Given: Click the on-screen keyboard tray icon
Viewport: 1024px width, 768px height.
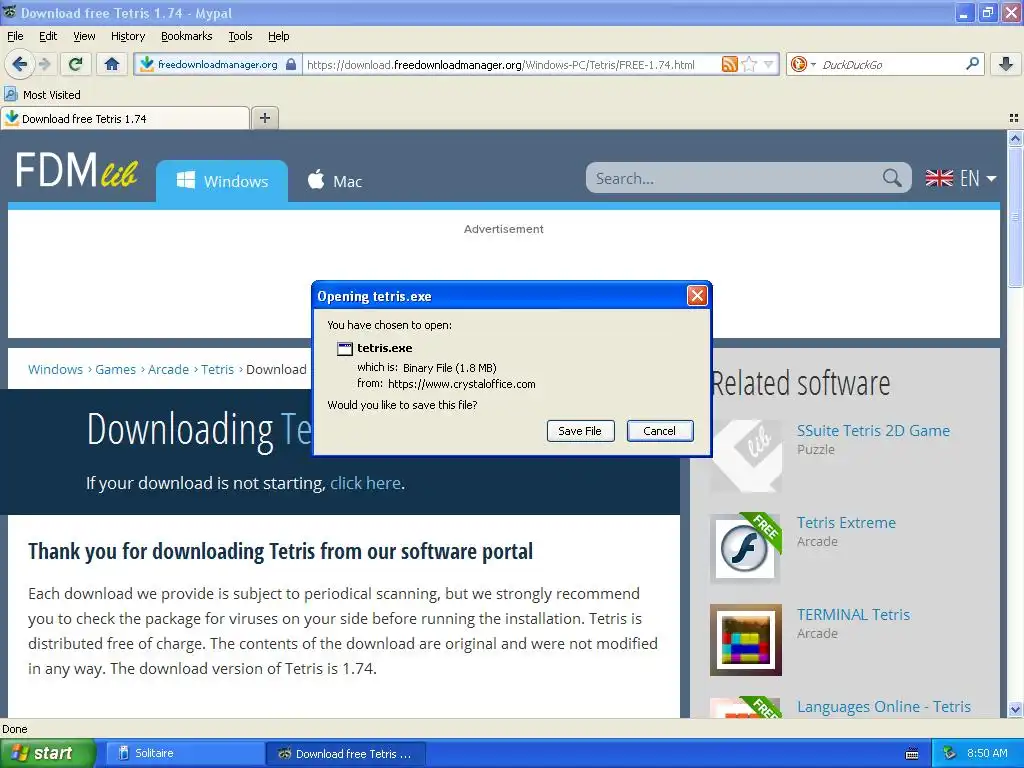Looking at the screenshot, I should [912, 754].
